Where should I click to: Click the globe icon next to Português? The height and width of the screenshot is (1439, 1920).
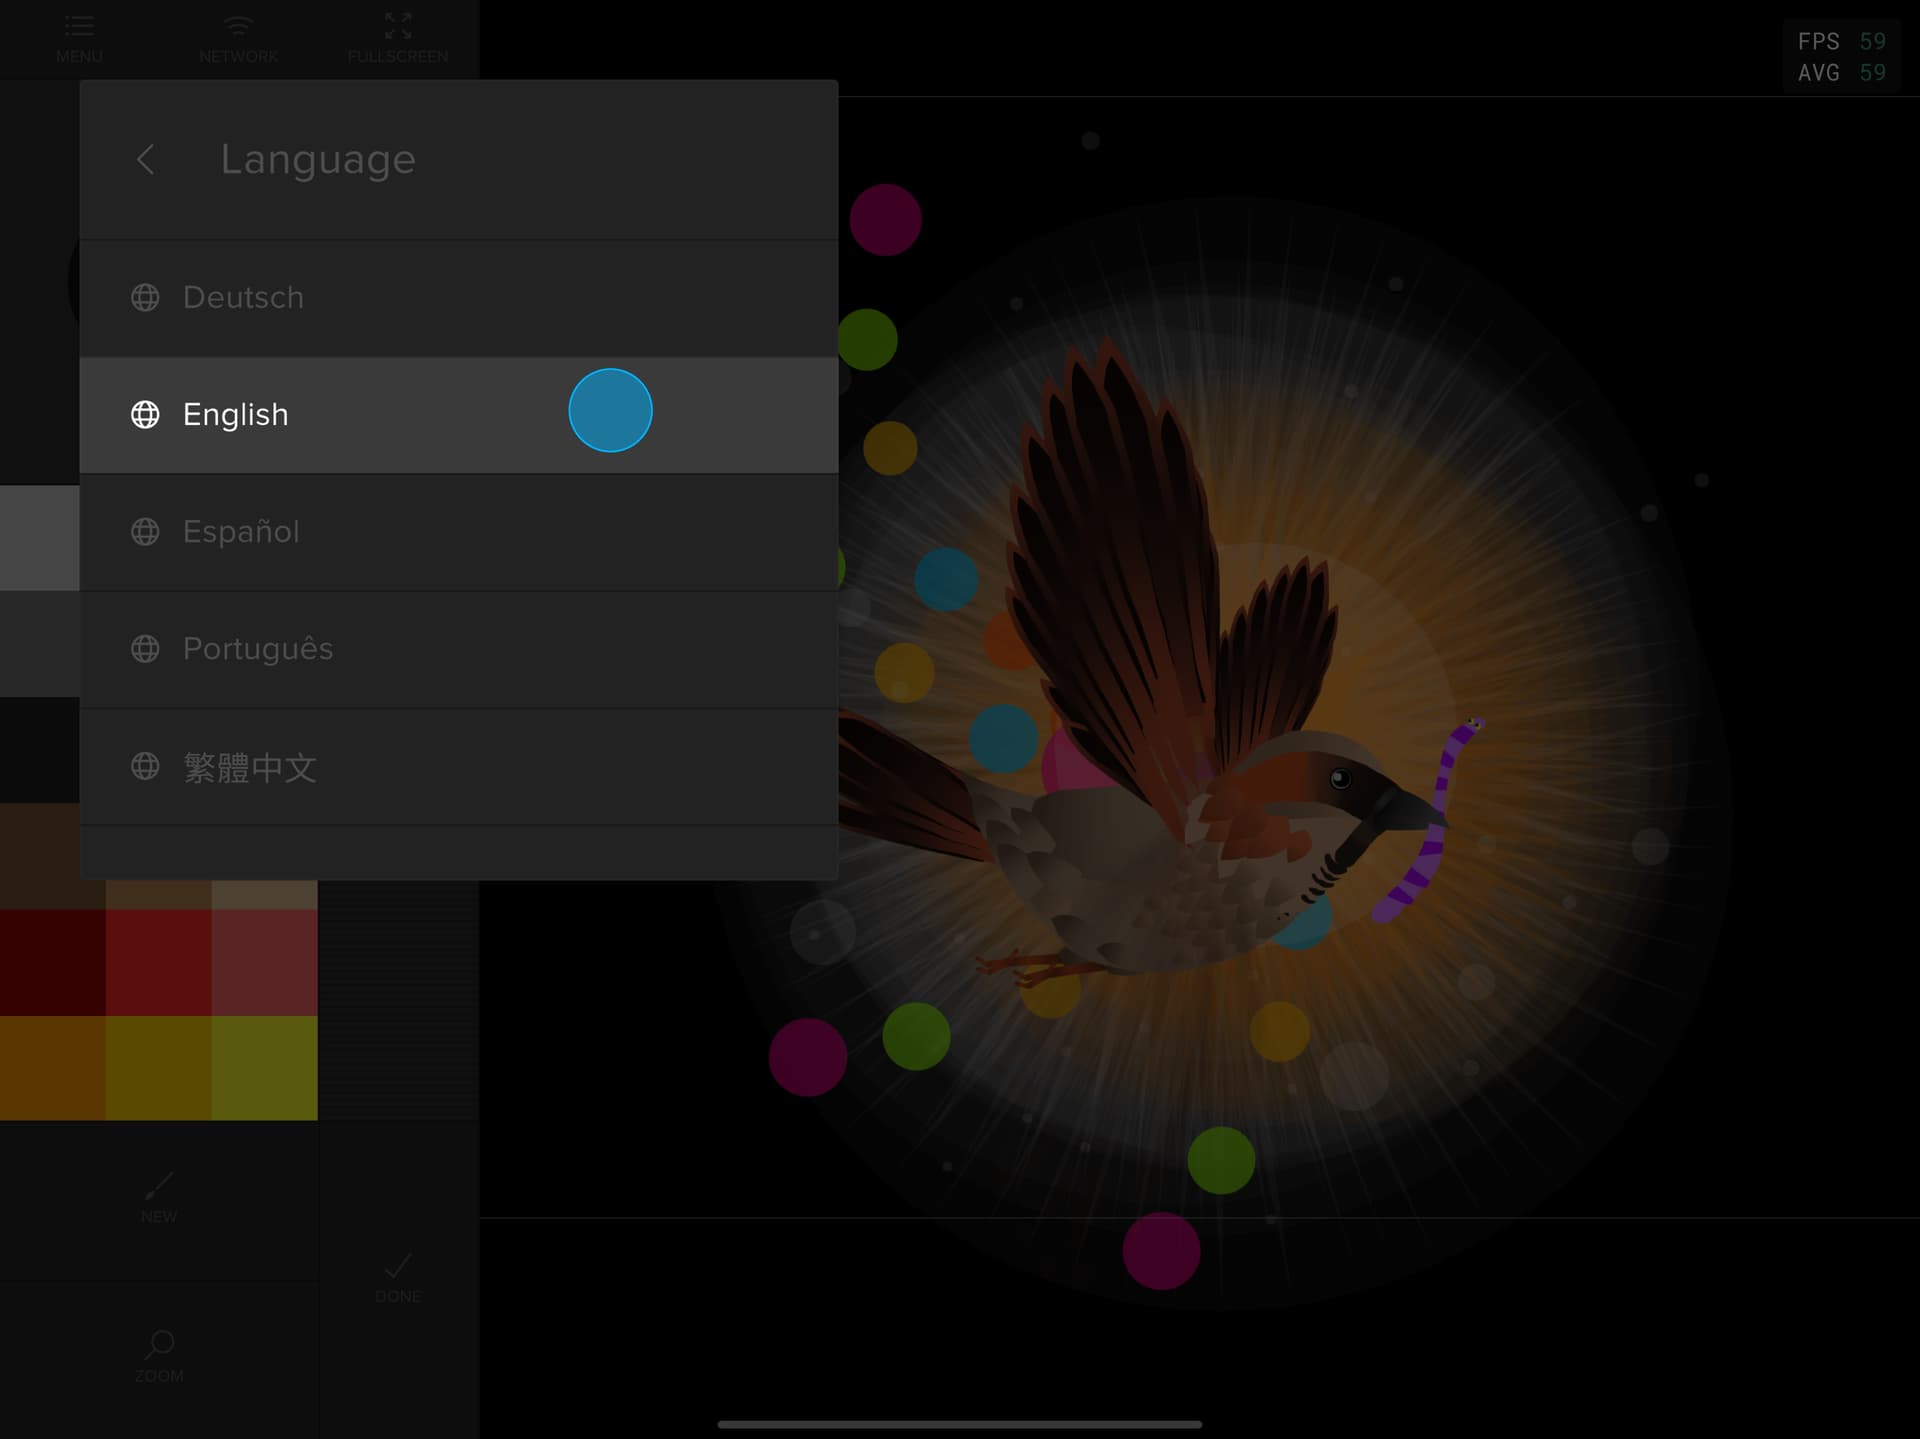[x=145, y=649]
